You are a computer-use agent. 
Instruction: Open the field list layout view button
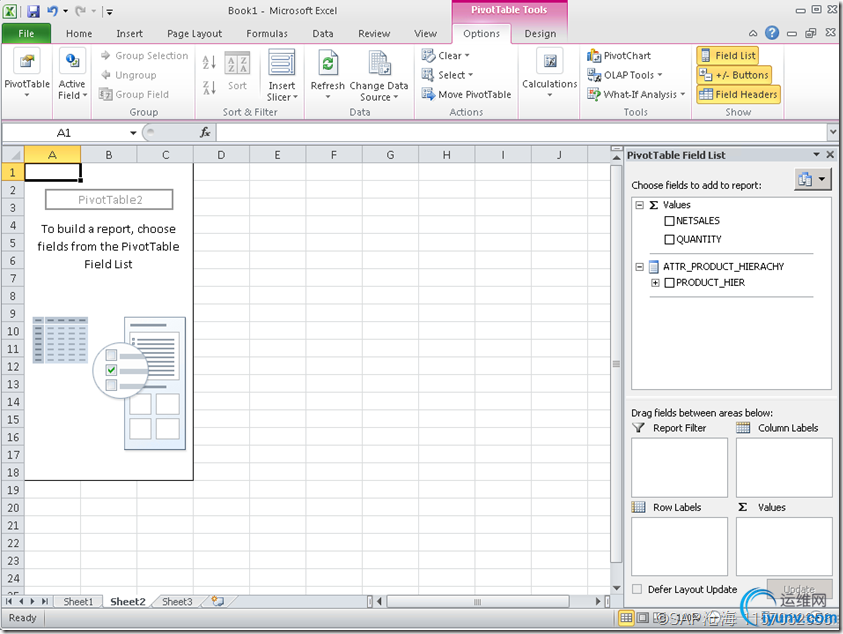(812, 180)
